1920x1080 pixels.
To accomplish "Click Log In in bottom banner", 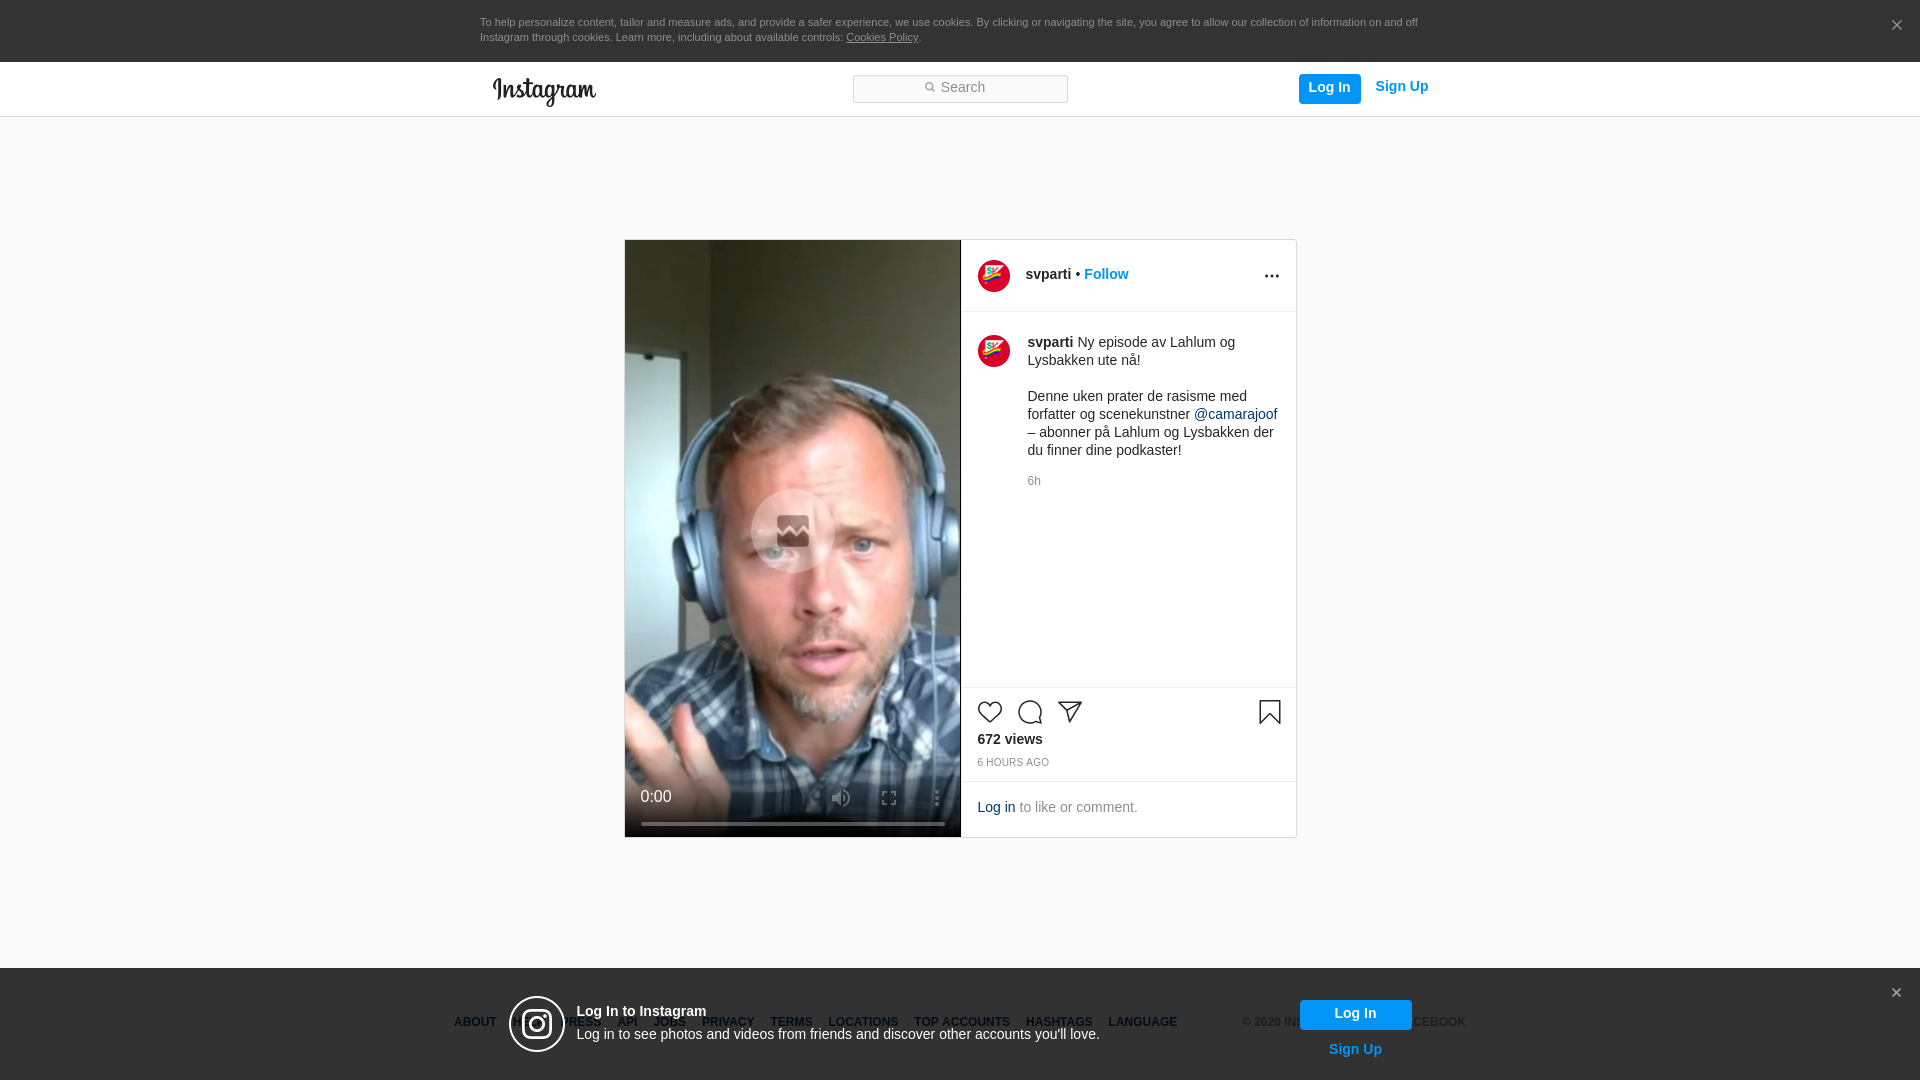I will click(1355, 1014).
